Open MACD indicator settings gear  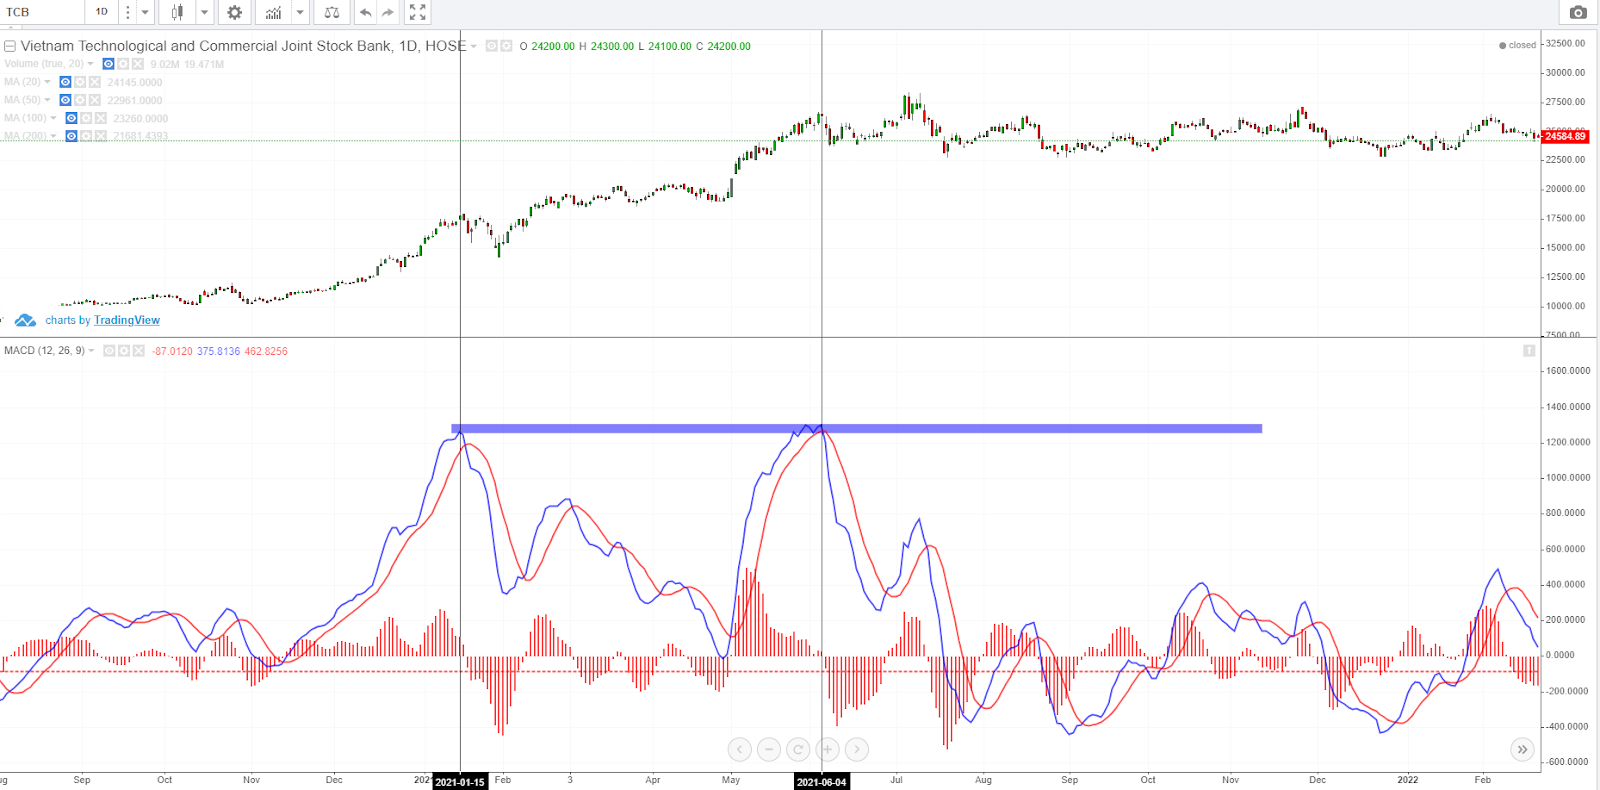click(124, 351)
